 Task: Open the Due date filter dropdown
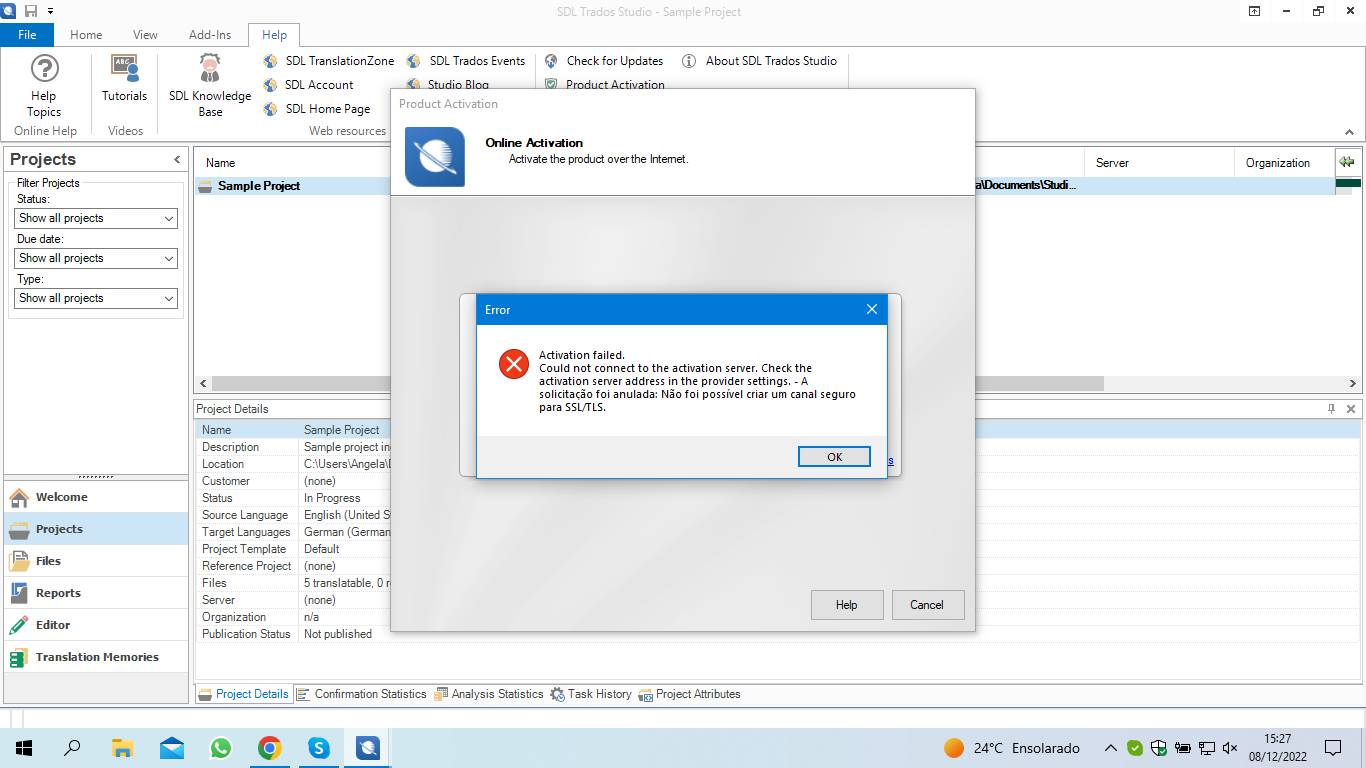95,258
